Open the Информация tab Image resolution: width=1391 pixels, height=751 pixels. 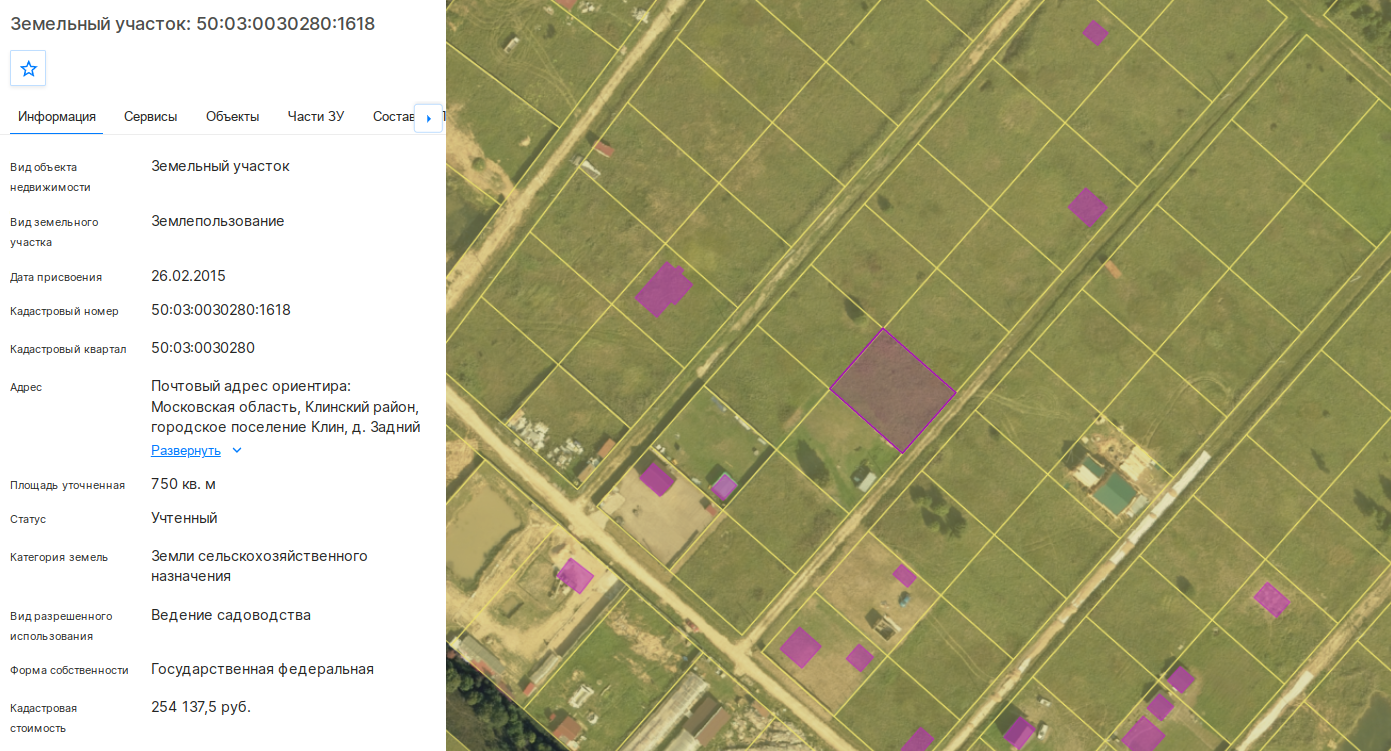click(57, 117)
